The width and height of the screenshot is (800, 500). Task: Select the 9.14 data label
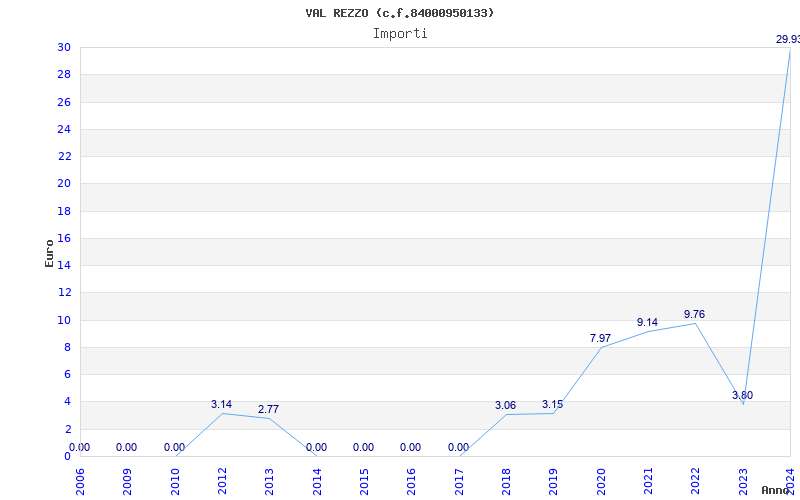point(647,322)
